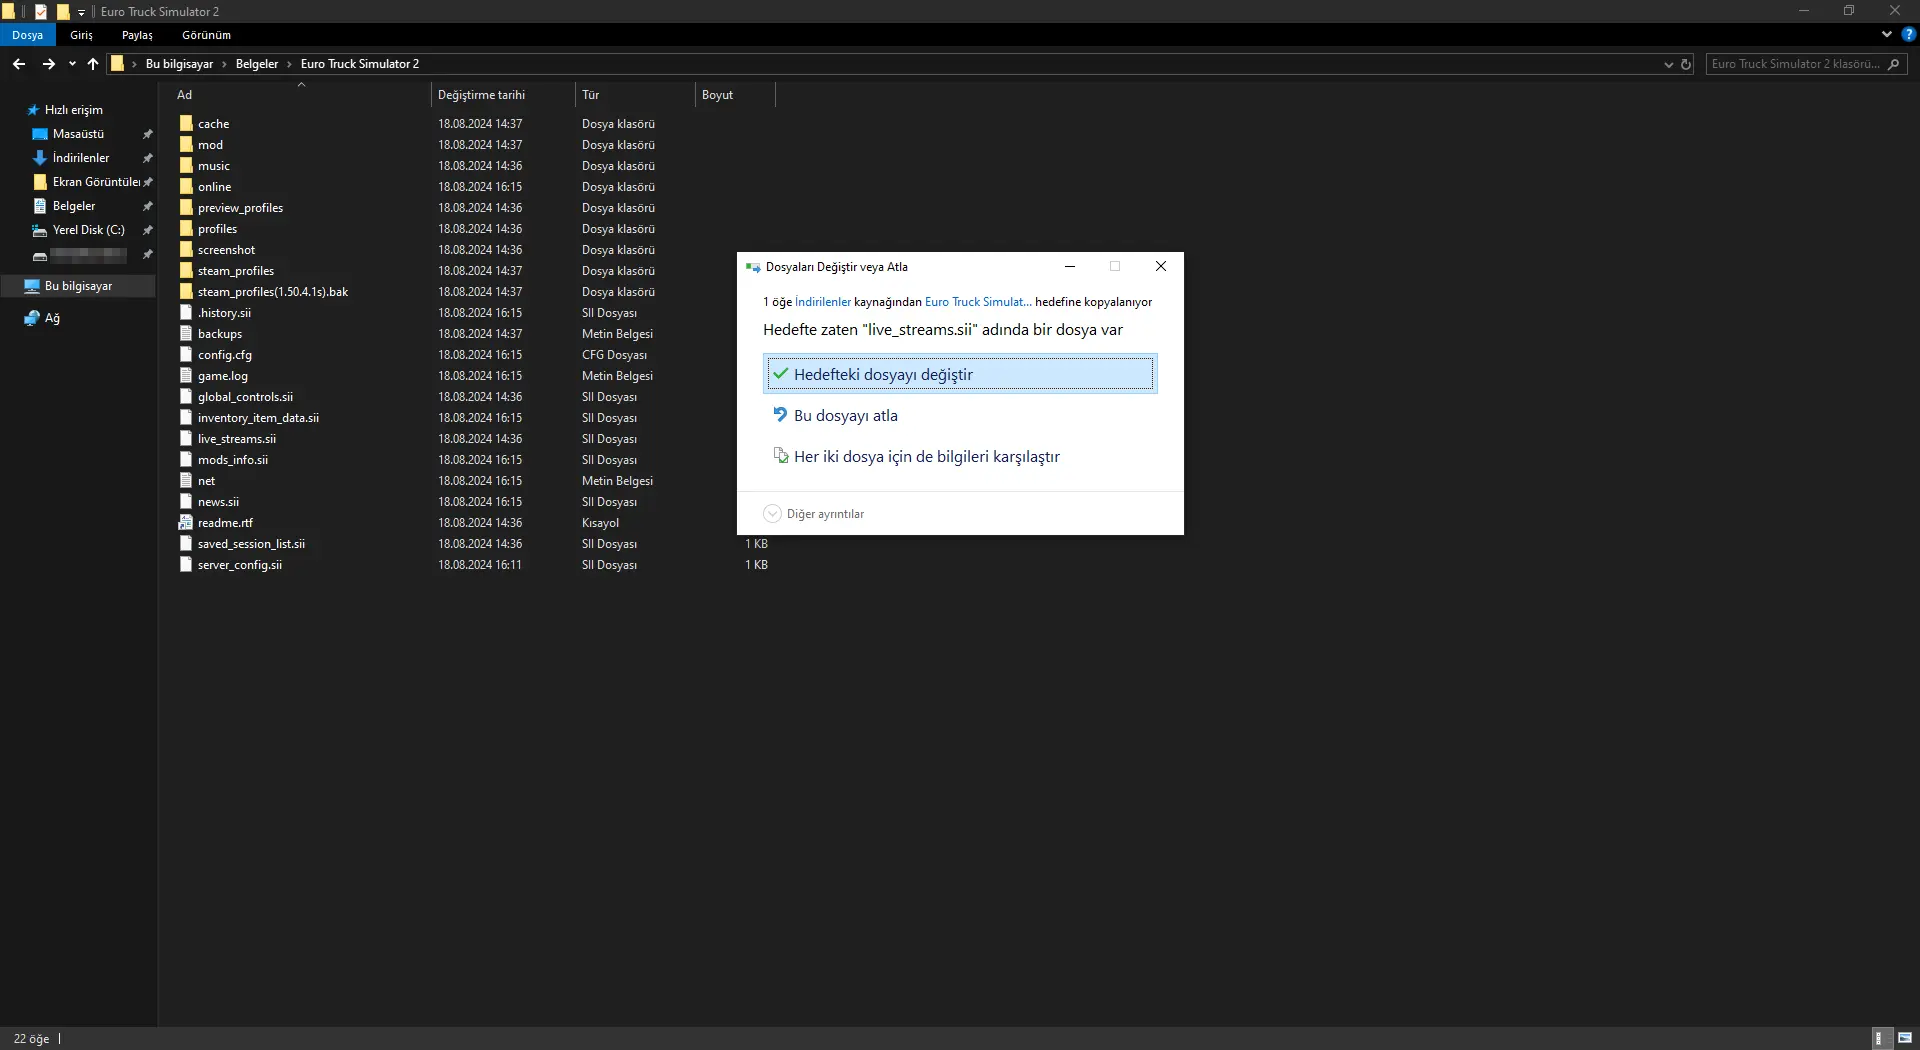Go up one folder level

click(x=93, y=64)
